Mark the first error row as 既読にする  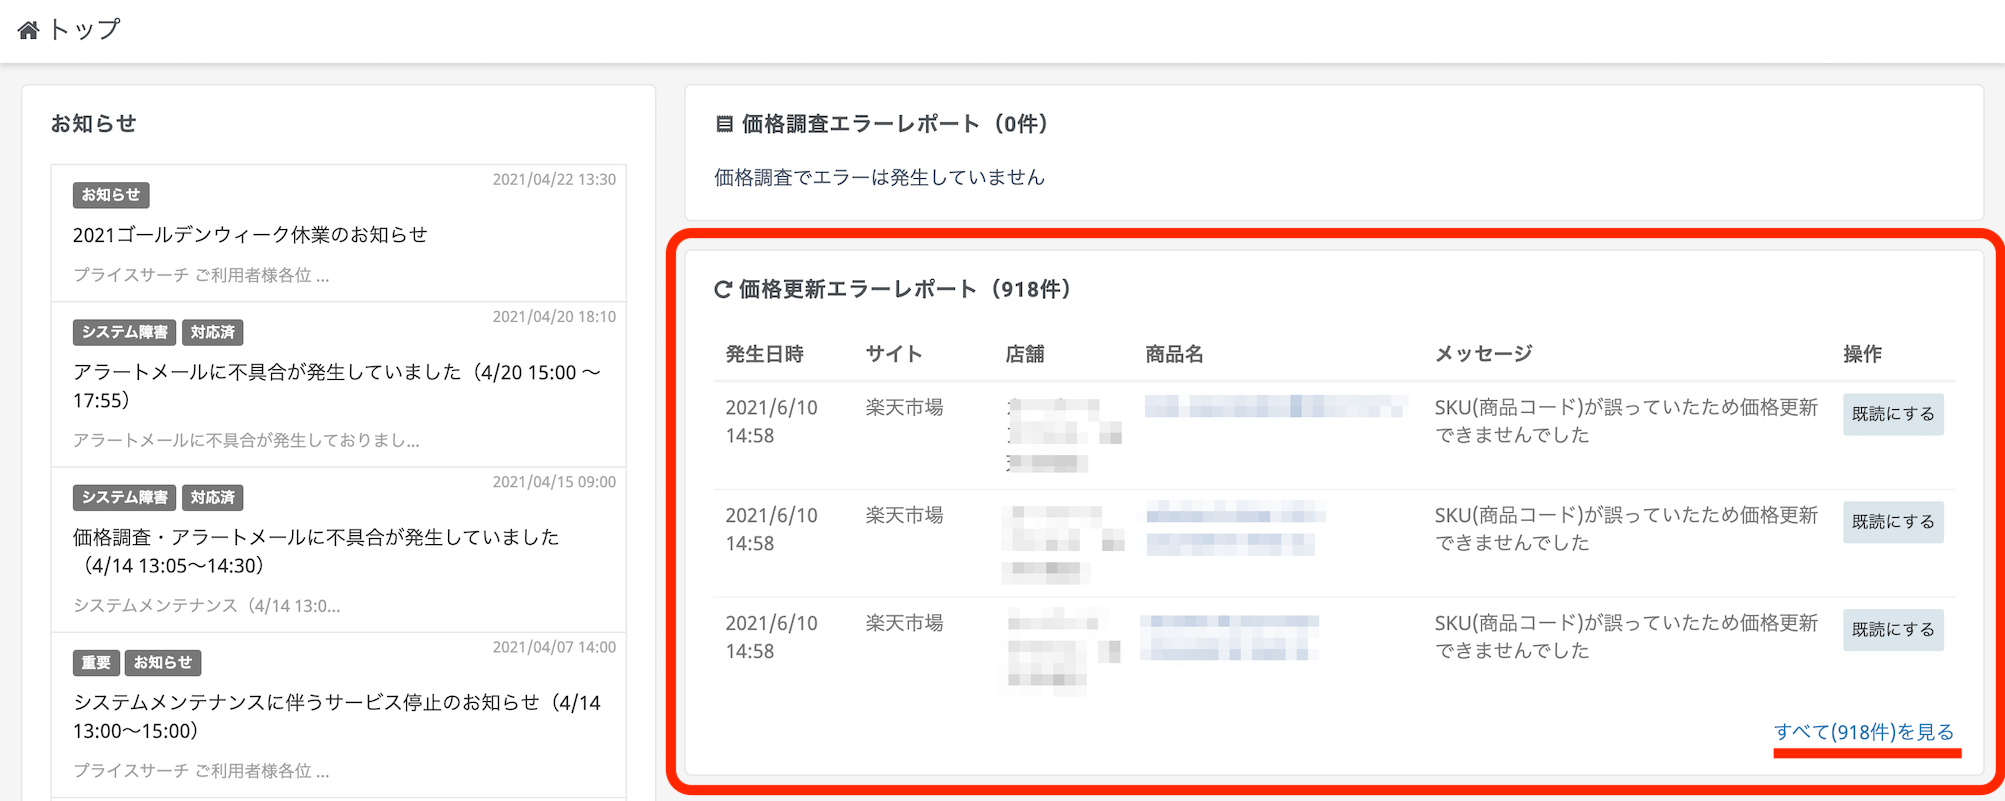[x=1892, y=414]
